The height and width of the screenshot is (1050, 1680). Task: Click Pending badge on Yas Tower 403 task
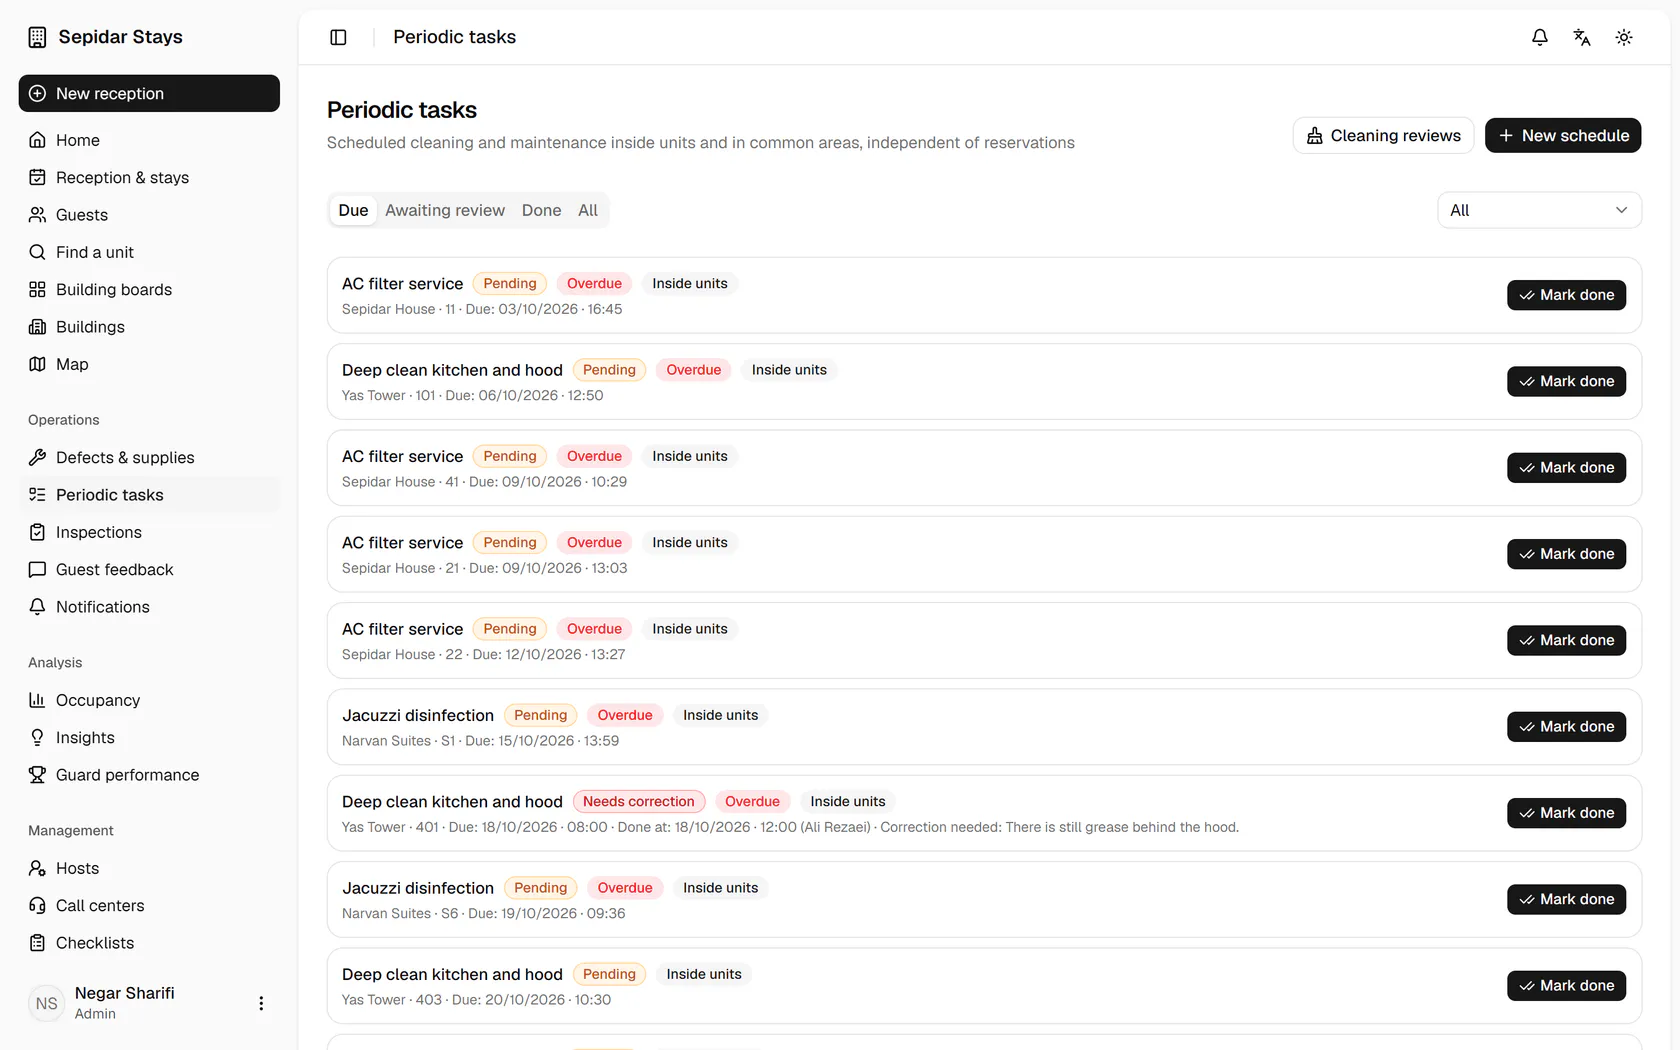[x=609, y=974]
